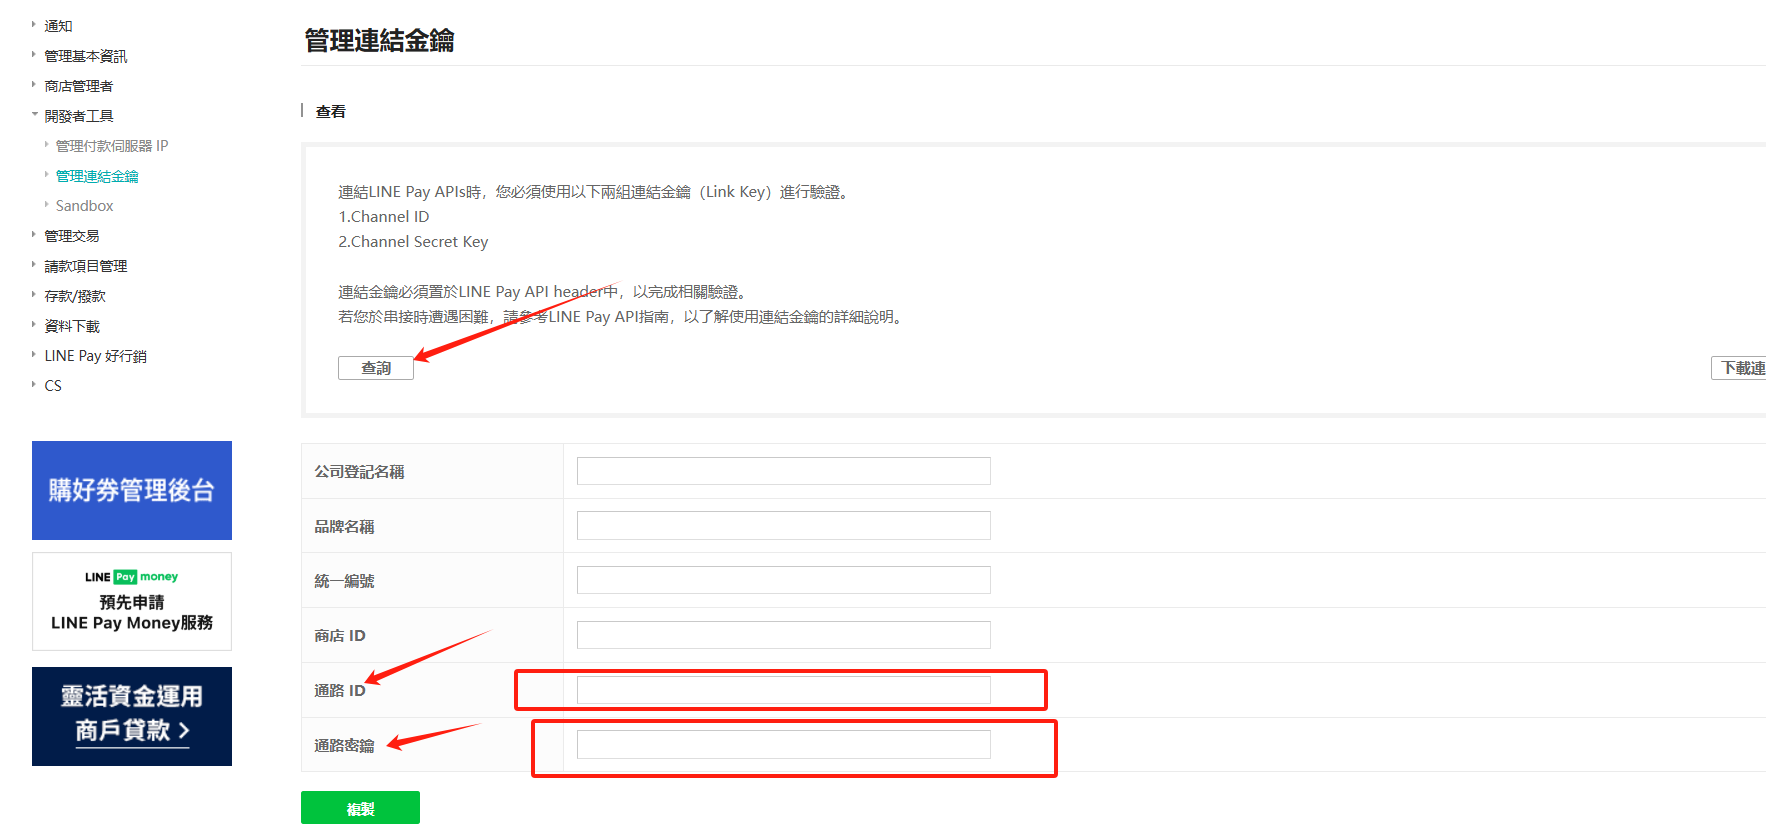Click the 公司登記名稱 input field
Image resolution: width=1766 pixels, height=837 pixels.
pyautogui.click(x=784, y=471)
